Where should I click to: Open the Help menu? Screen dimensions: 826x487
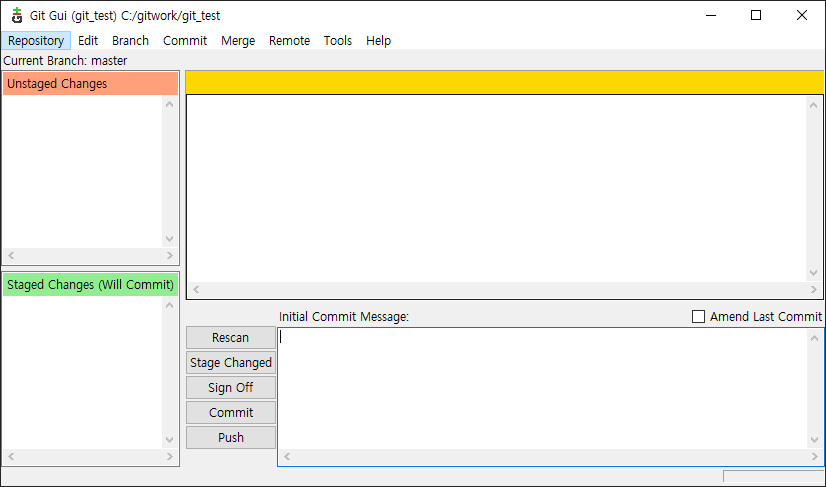[378, 41]
